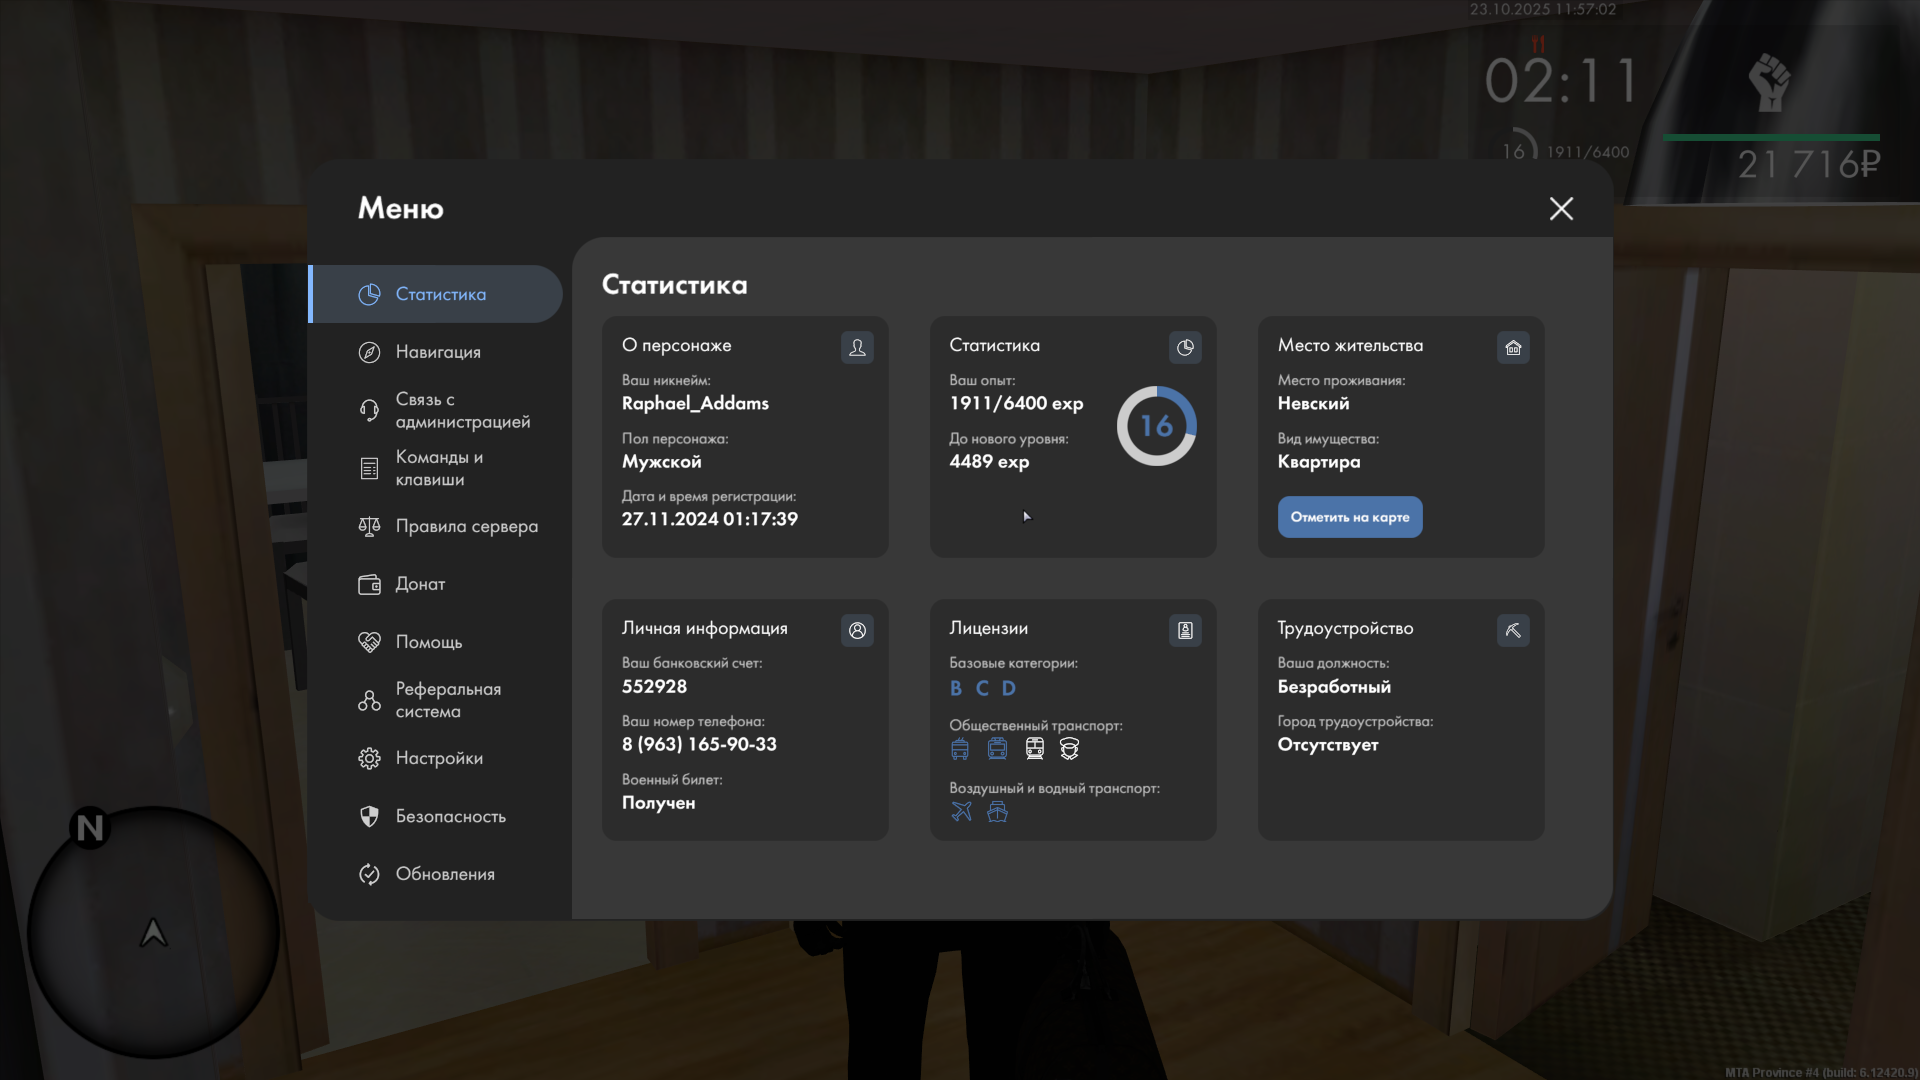Open the Донат menu section
This screenshot has width=1920, height=1080.
[x=419, y=584]
